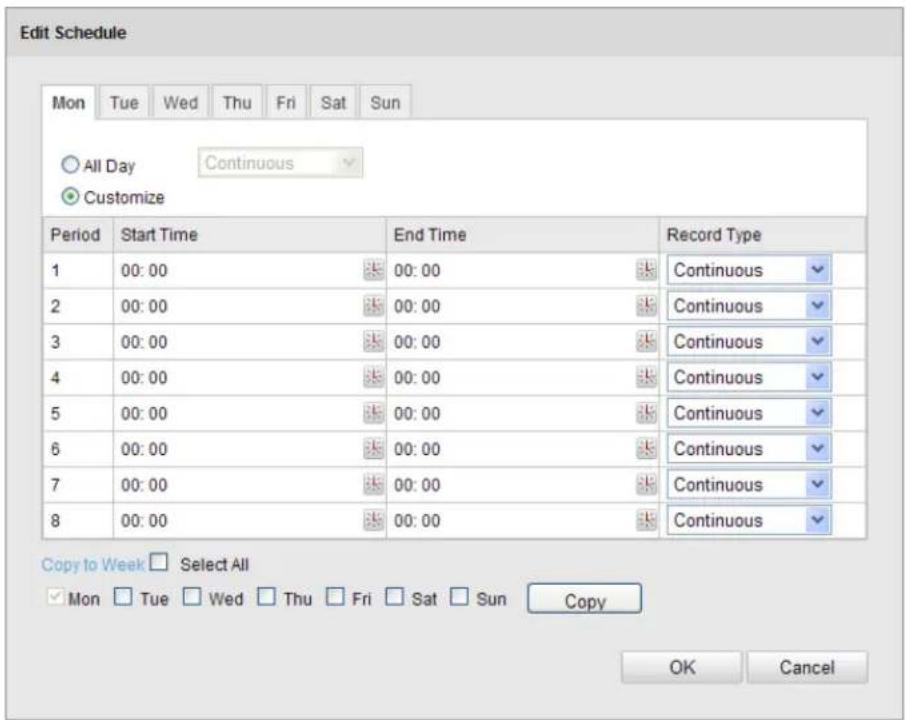Open time picker for period 3 start time
This screenshot has width=906, height=720.
pyautogui.click(x=373, y=342)
